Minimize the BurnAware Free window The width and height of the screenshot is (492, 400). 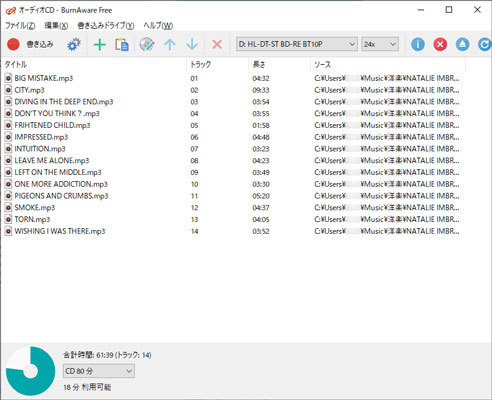tap(421, 10)
